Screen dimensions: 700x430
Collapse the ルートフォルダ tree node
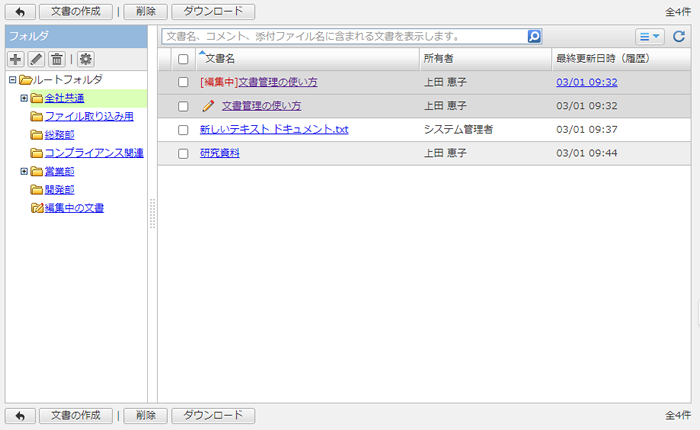[x=12, y=80]
